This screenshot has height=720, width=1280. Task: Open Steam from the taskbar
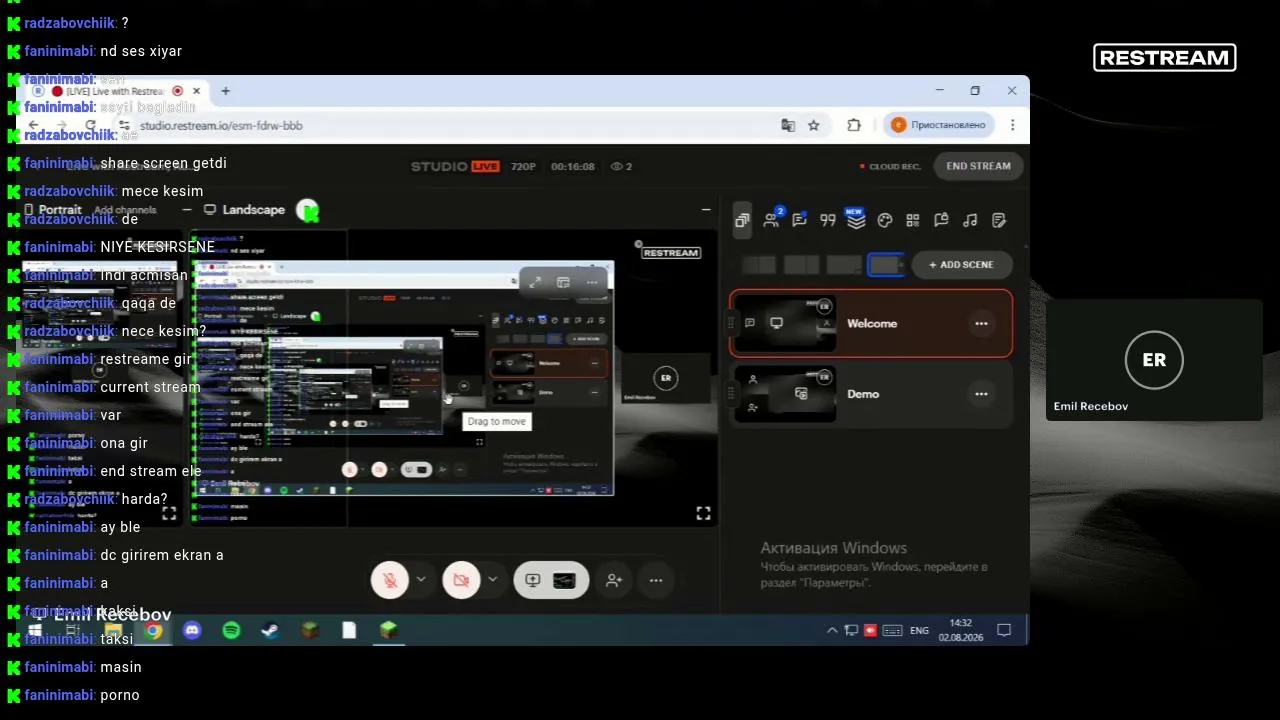click(270, 630)
